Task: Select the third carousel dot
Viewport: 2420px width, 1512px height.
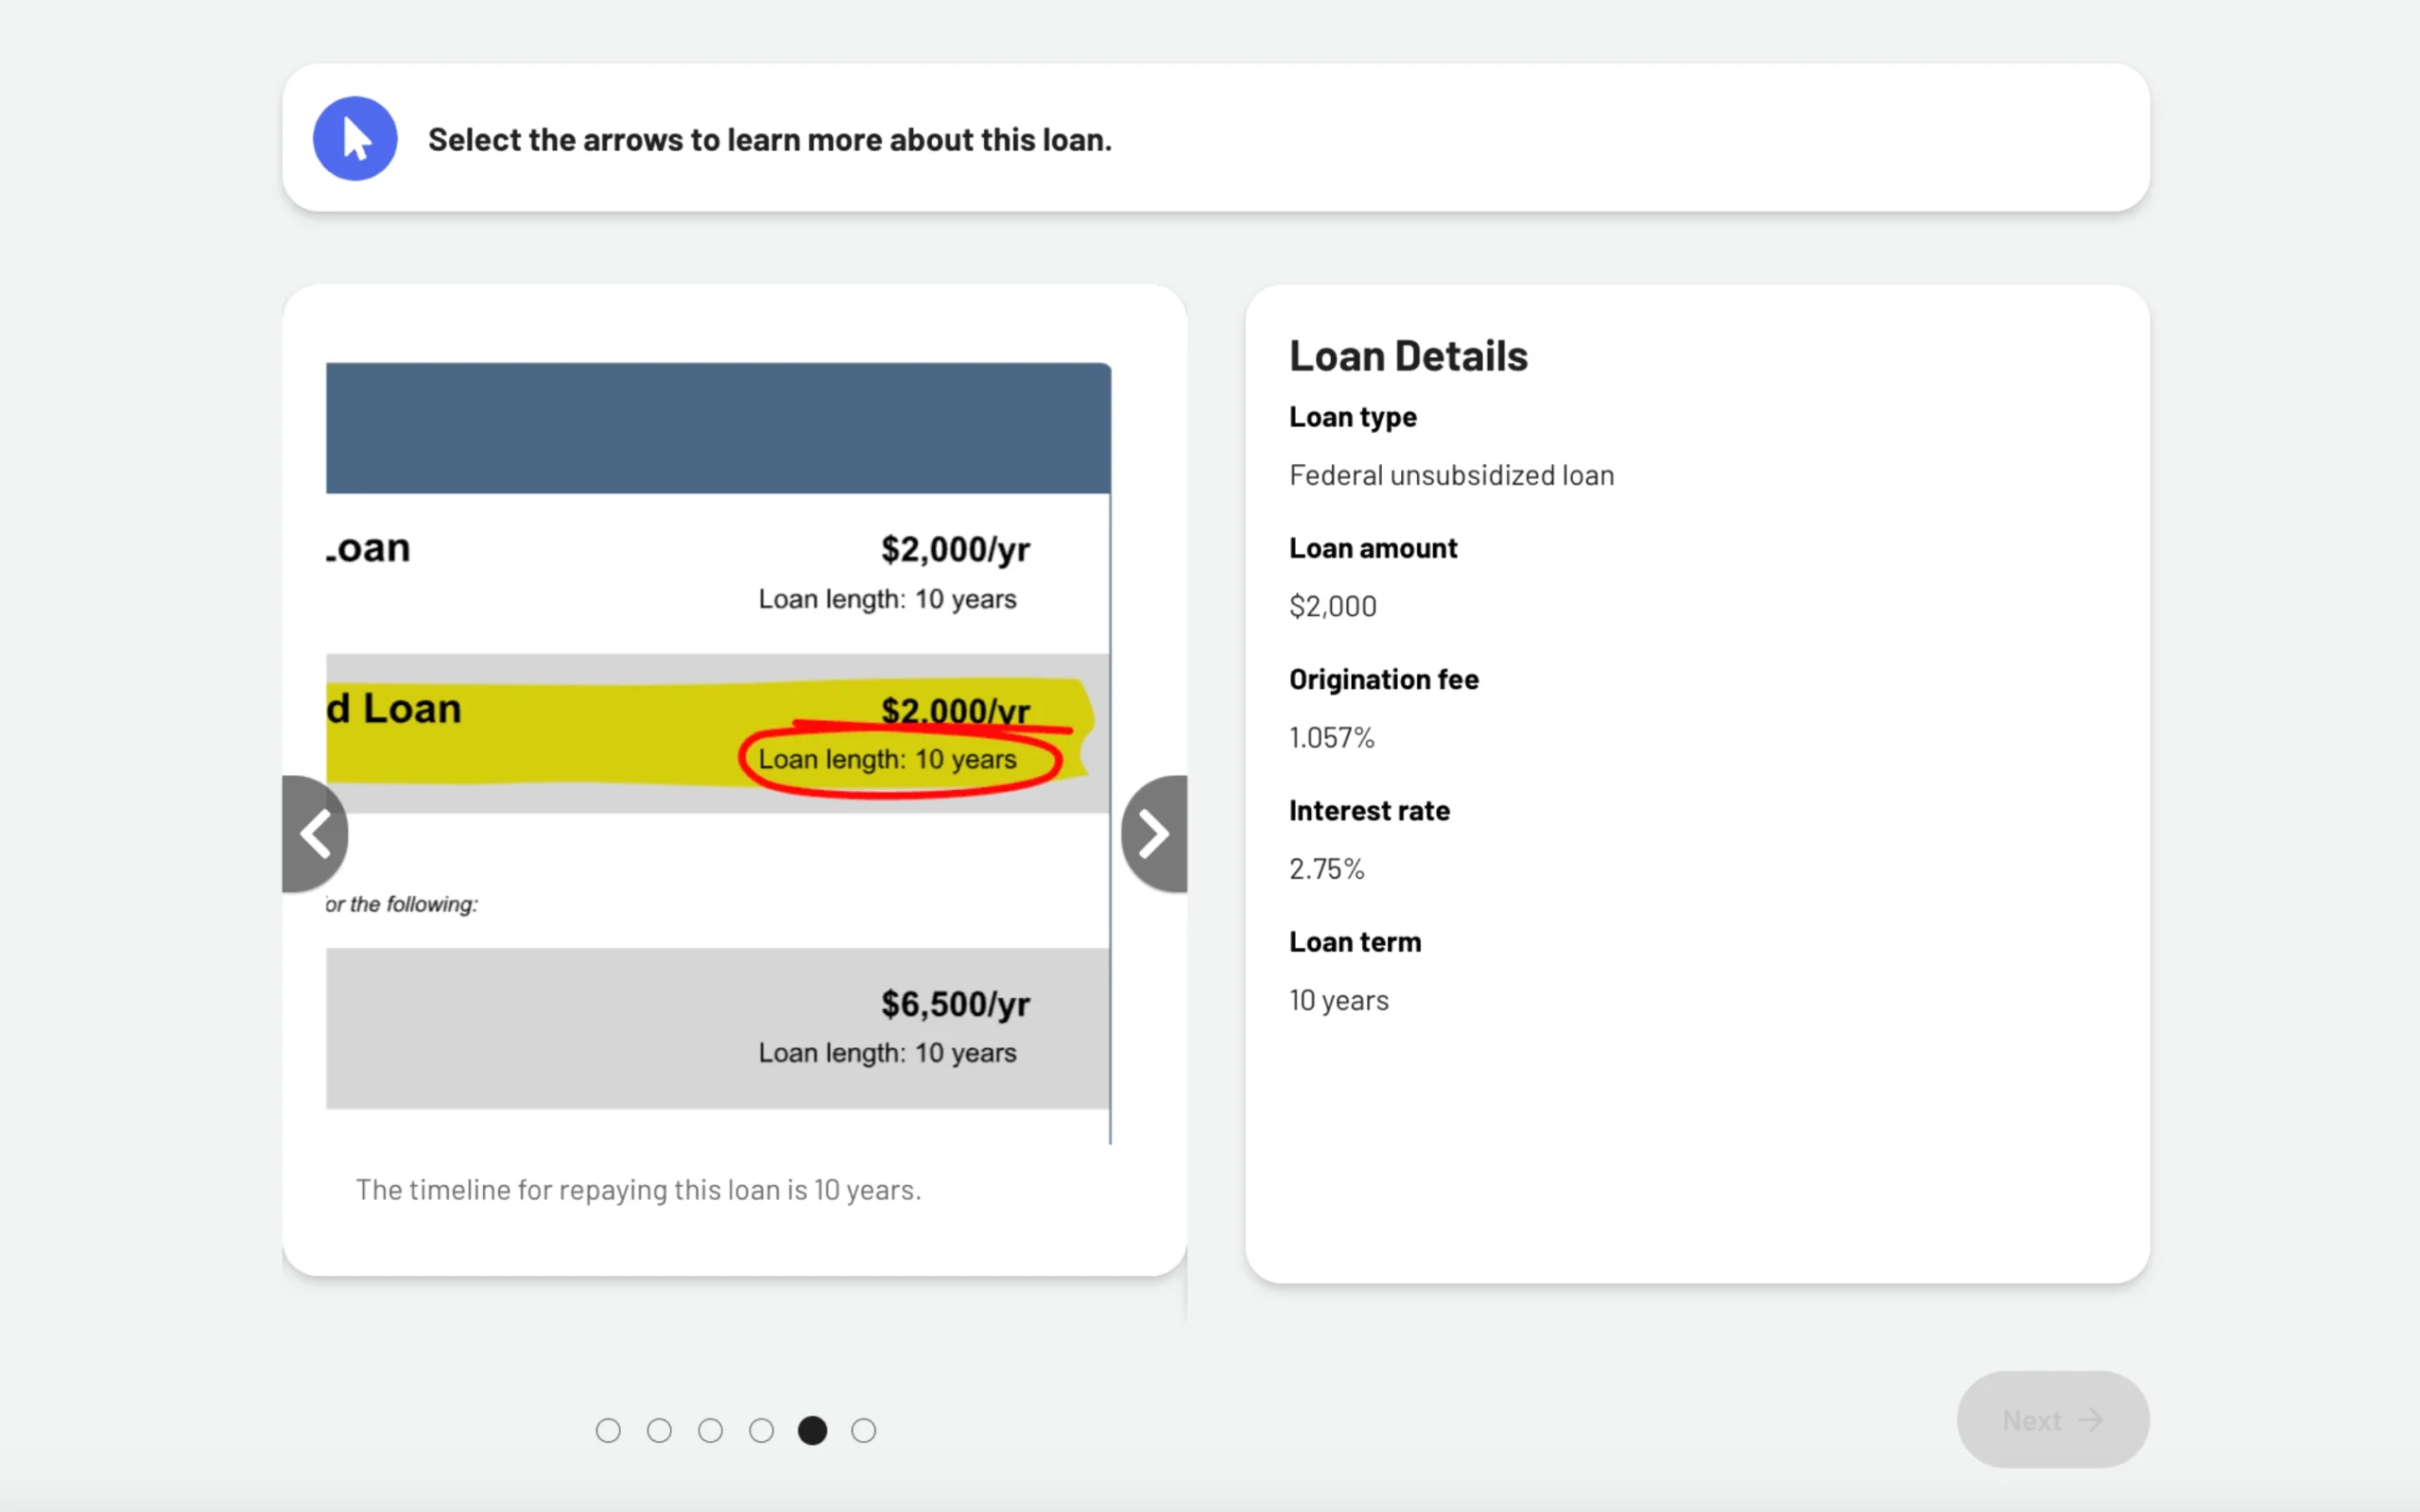Action: (710, 1430)
